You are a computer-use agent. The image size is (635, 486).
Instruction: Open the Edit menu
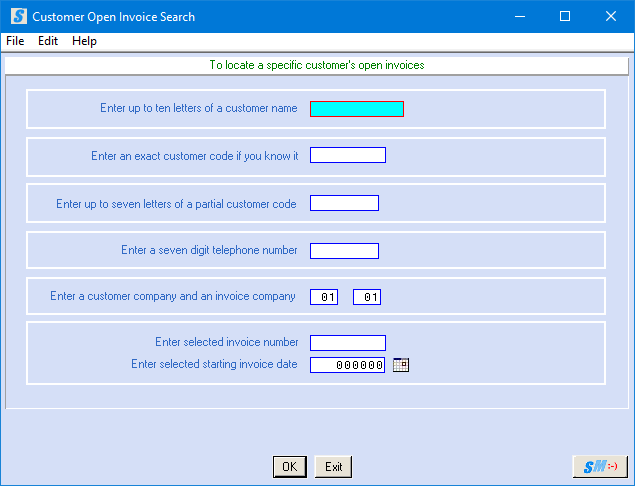[x=48, y=41]
